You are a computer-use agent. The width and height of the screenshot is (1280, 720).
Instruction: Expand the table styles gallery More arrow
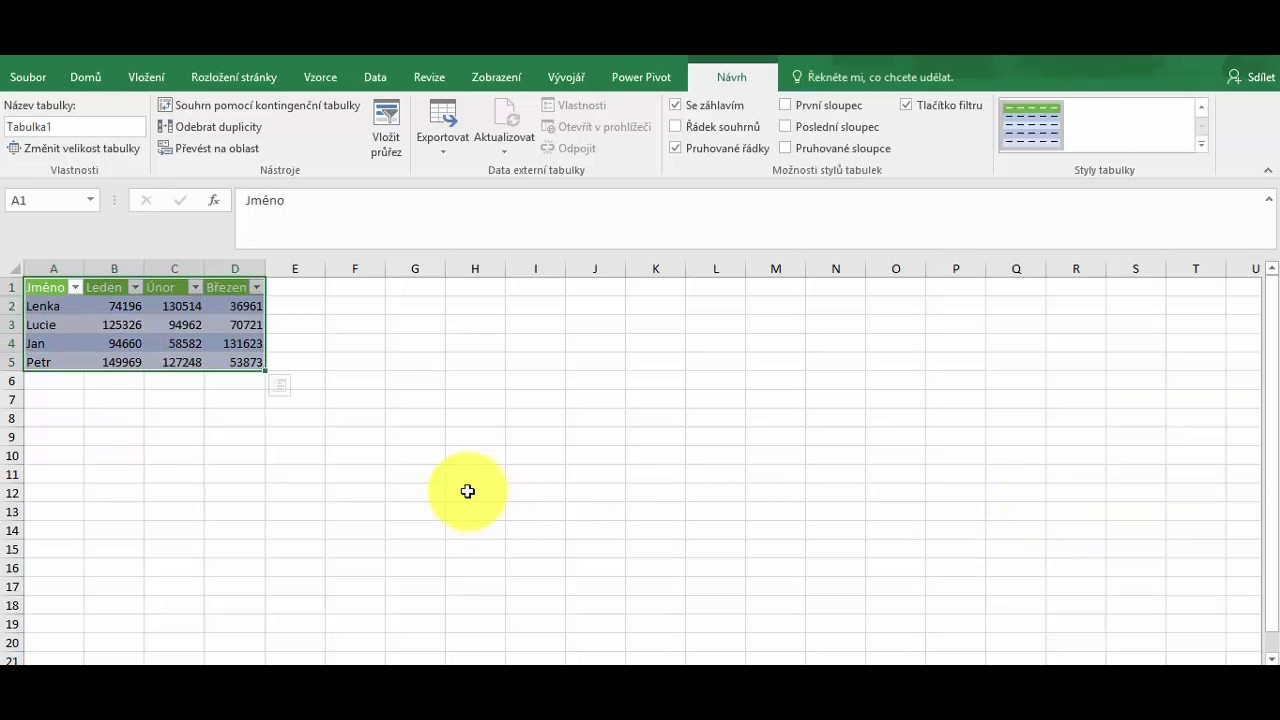(x=1201, y=145)
